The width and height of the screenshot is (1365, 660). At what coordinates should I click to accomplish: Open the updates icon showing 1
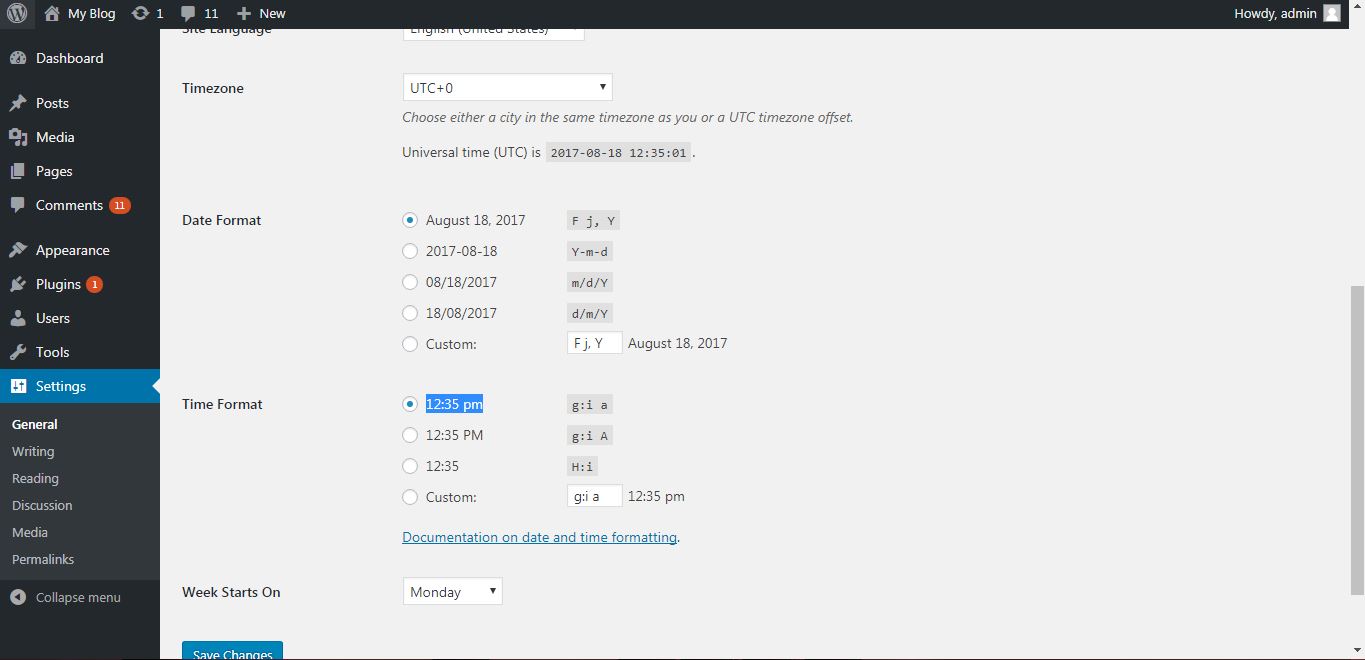pos(141,13)
